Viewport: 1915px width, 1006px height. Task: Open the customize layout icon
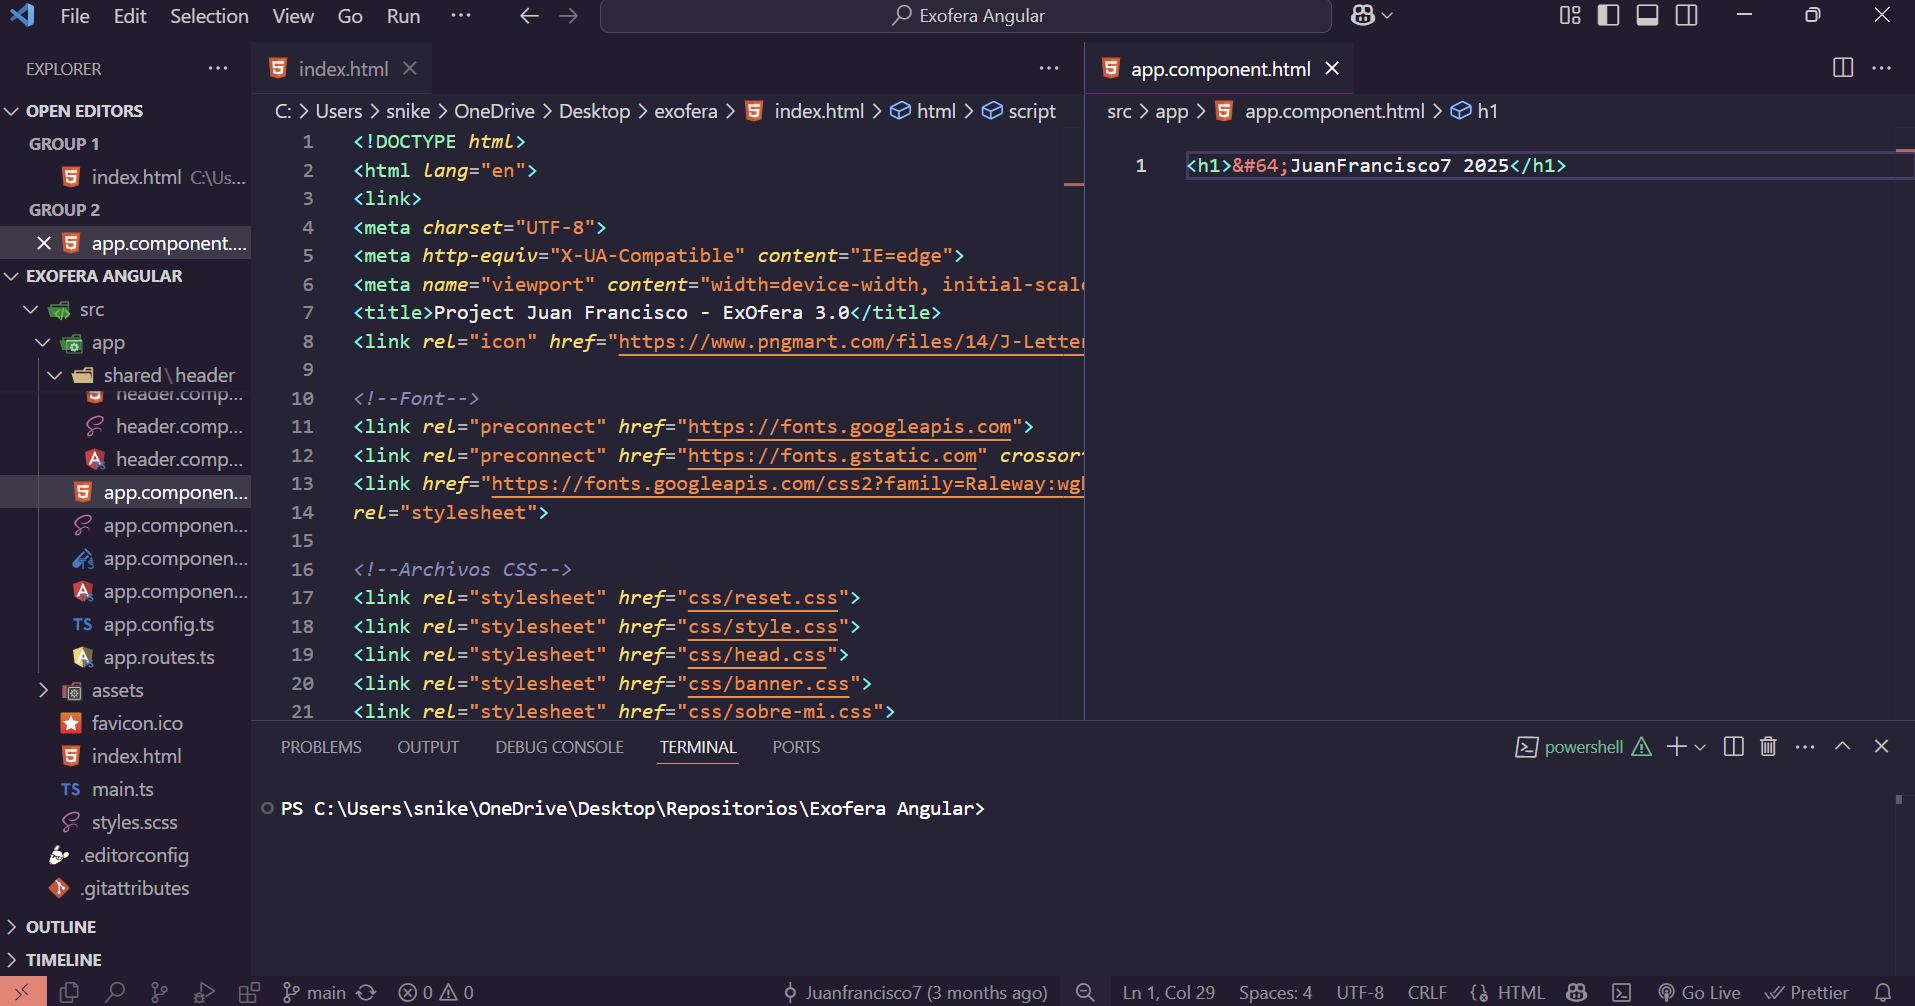pyautogui.click(x=1570, y=15)
